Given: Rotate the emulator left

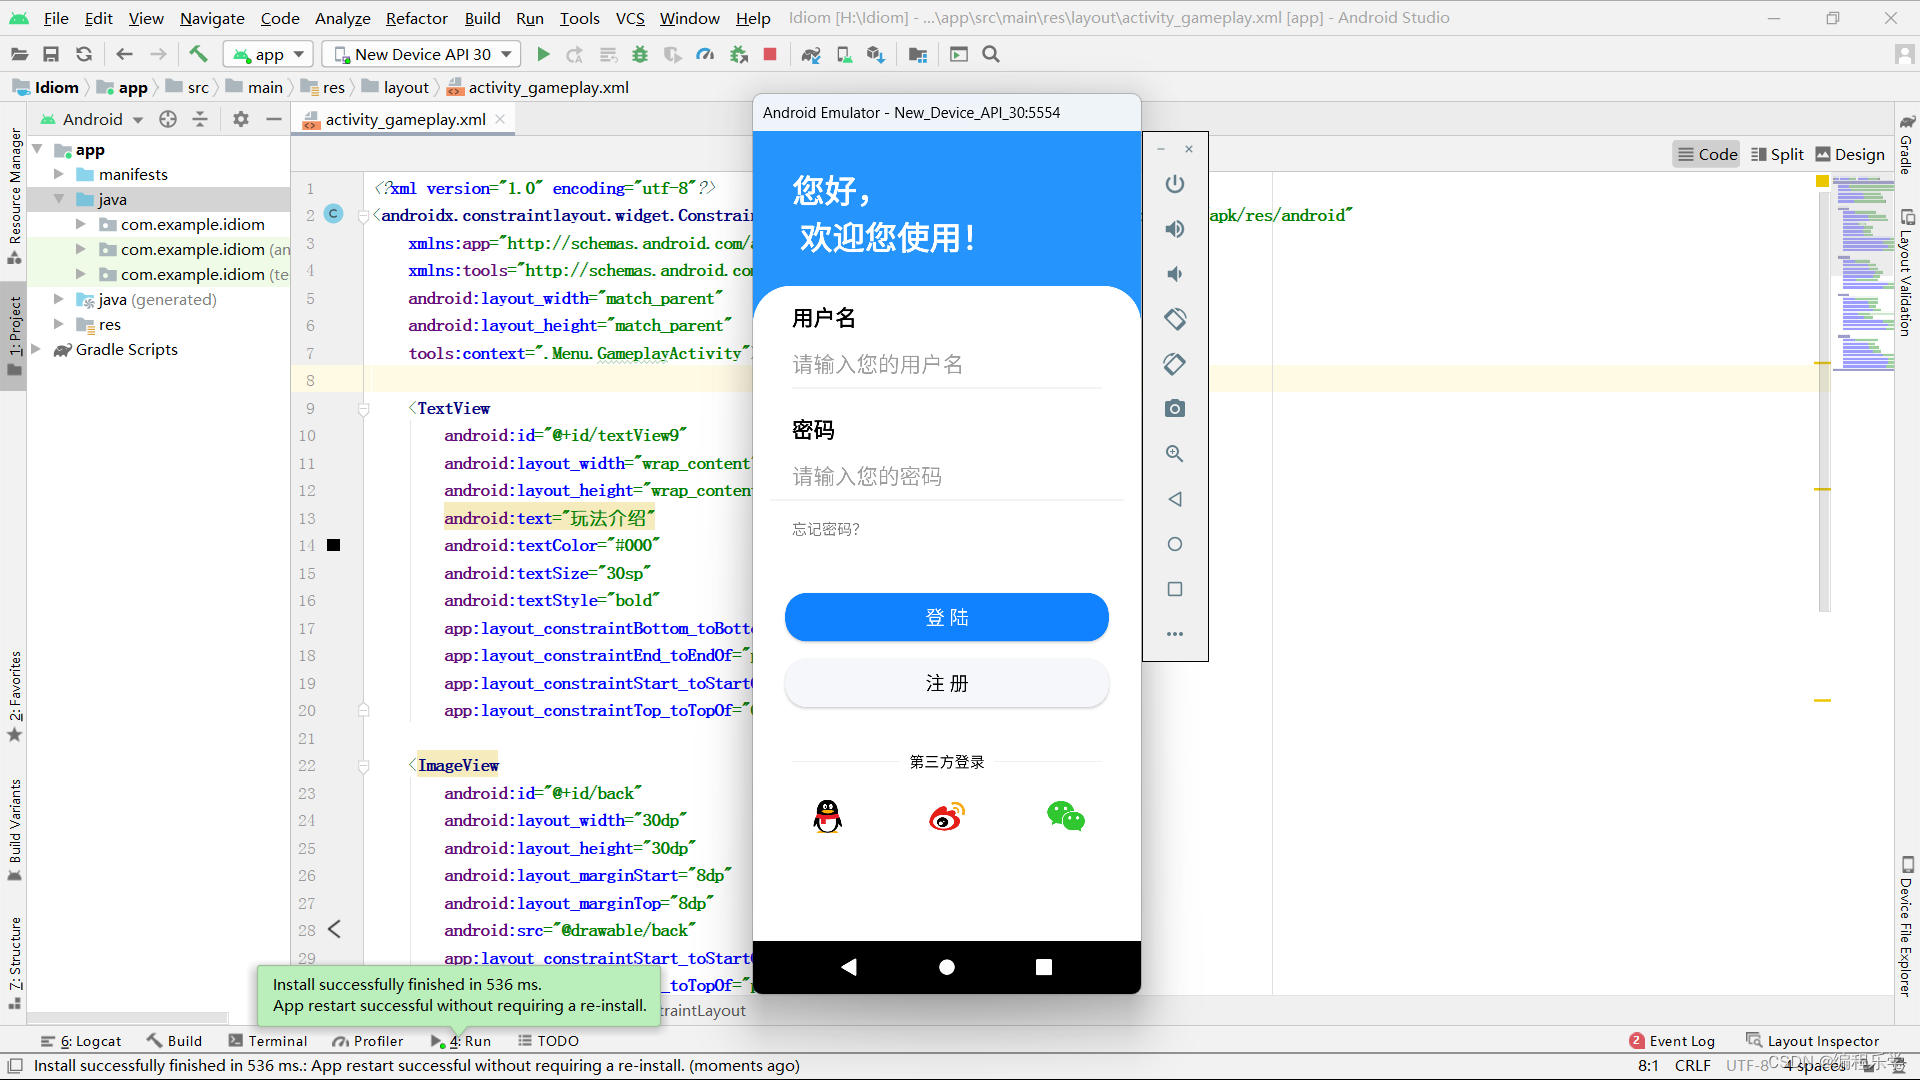Looking at the screenshot, I should pos(1175,319).
